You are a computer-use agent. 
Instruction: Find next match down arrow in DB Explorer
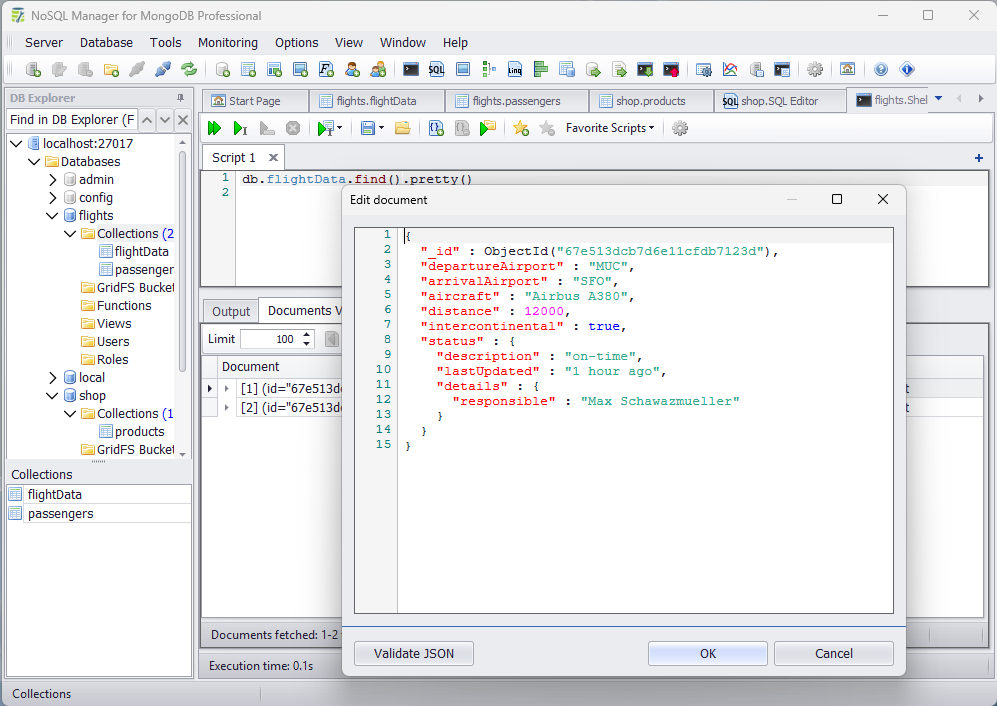(x=165, y=120)
